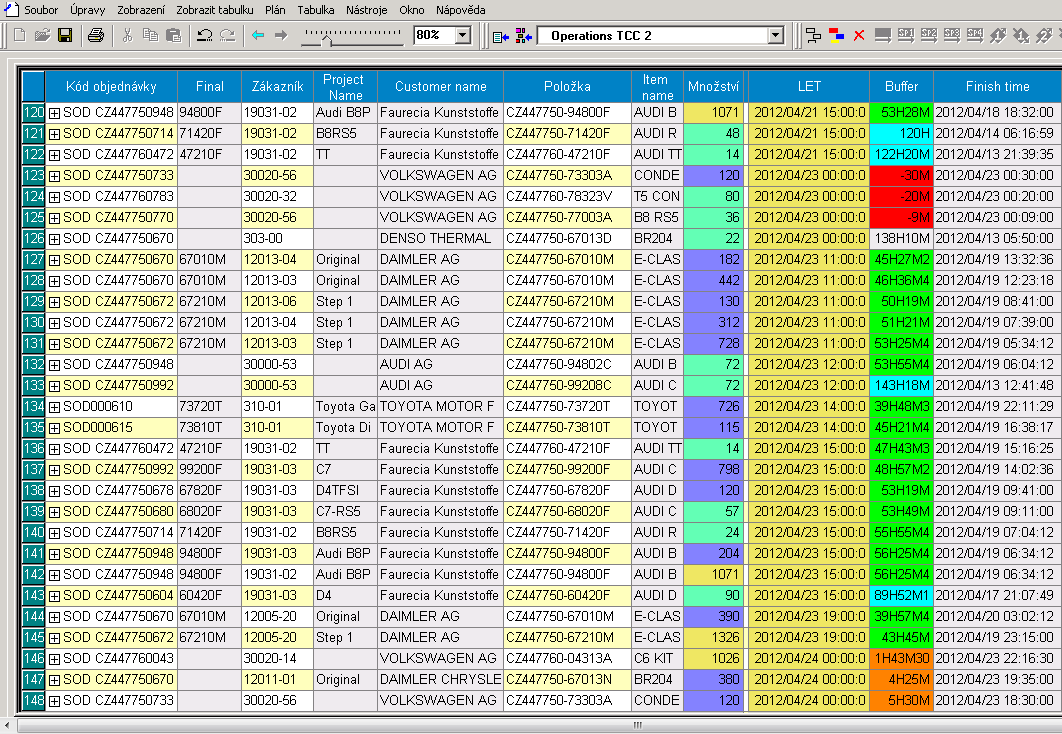1062x734 pixels.
Task: Click the gray forward arrow
Action: click(x=281, y=35)
